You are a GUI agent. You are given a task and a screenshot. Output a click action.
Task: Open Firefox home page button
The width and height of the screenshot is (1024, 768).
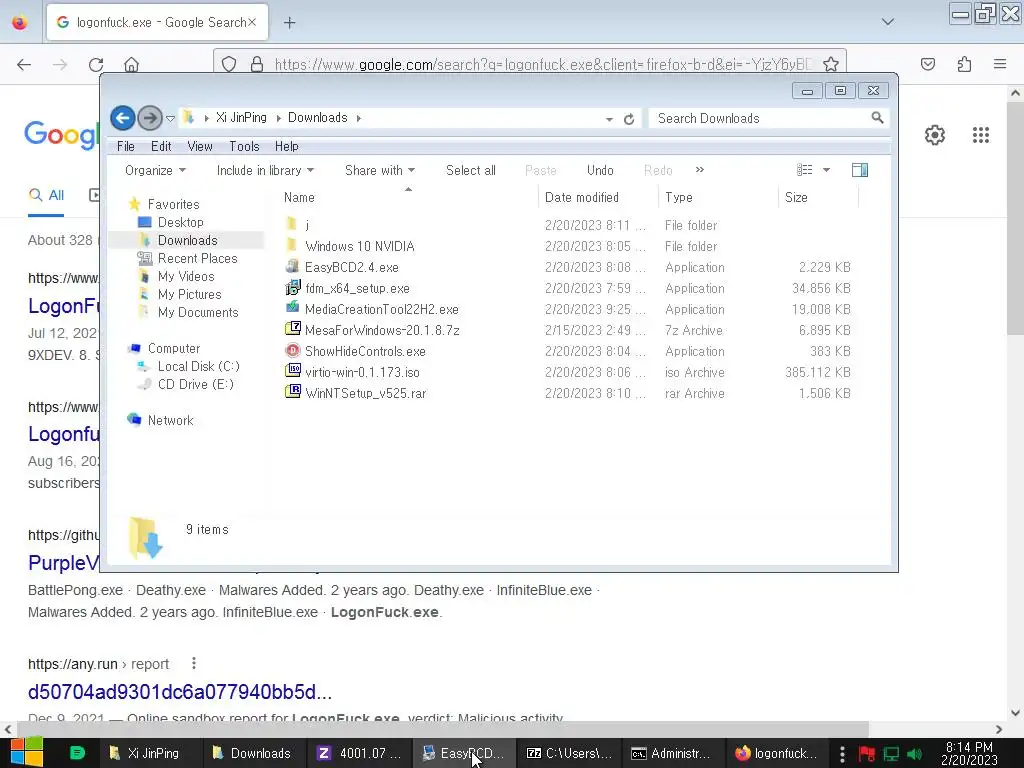[x=131, y=65]
